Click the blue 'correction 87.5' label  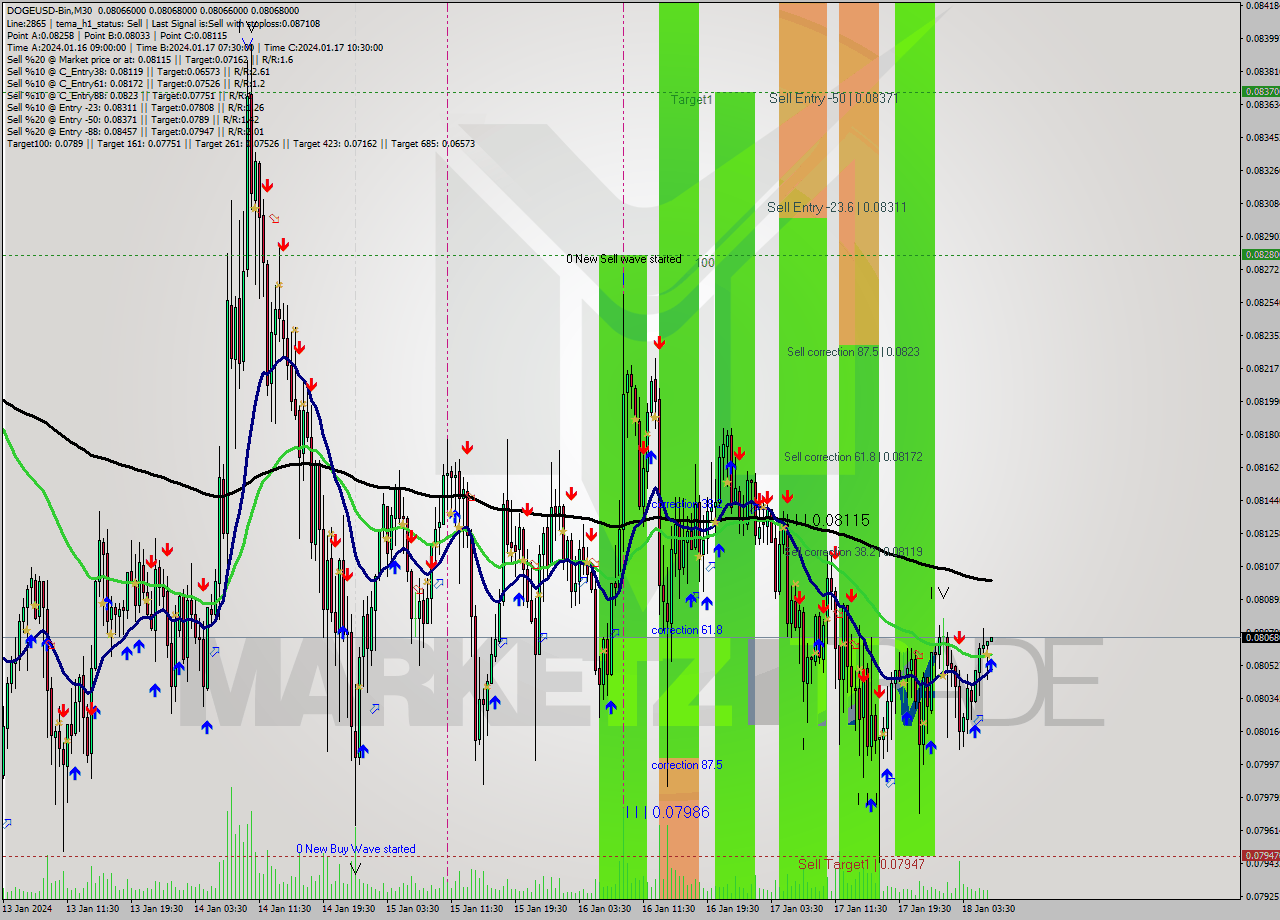click(x=686, y=765)
